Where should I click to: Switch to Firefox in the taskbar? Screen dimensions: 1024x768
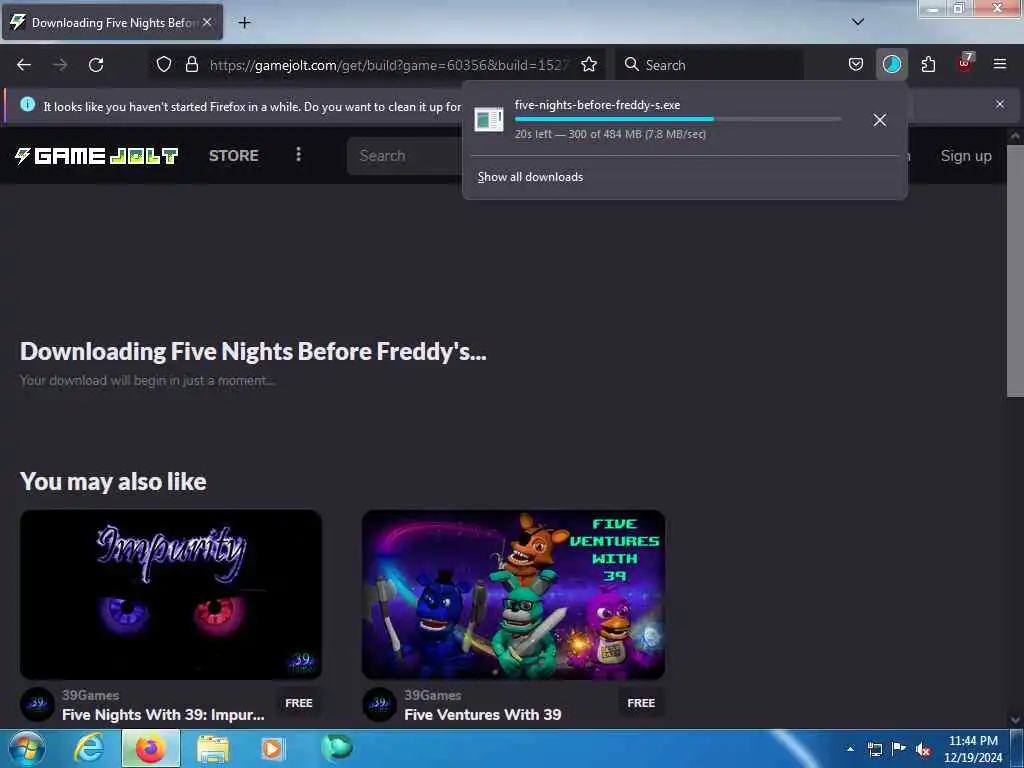coord(150,748)
